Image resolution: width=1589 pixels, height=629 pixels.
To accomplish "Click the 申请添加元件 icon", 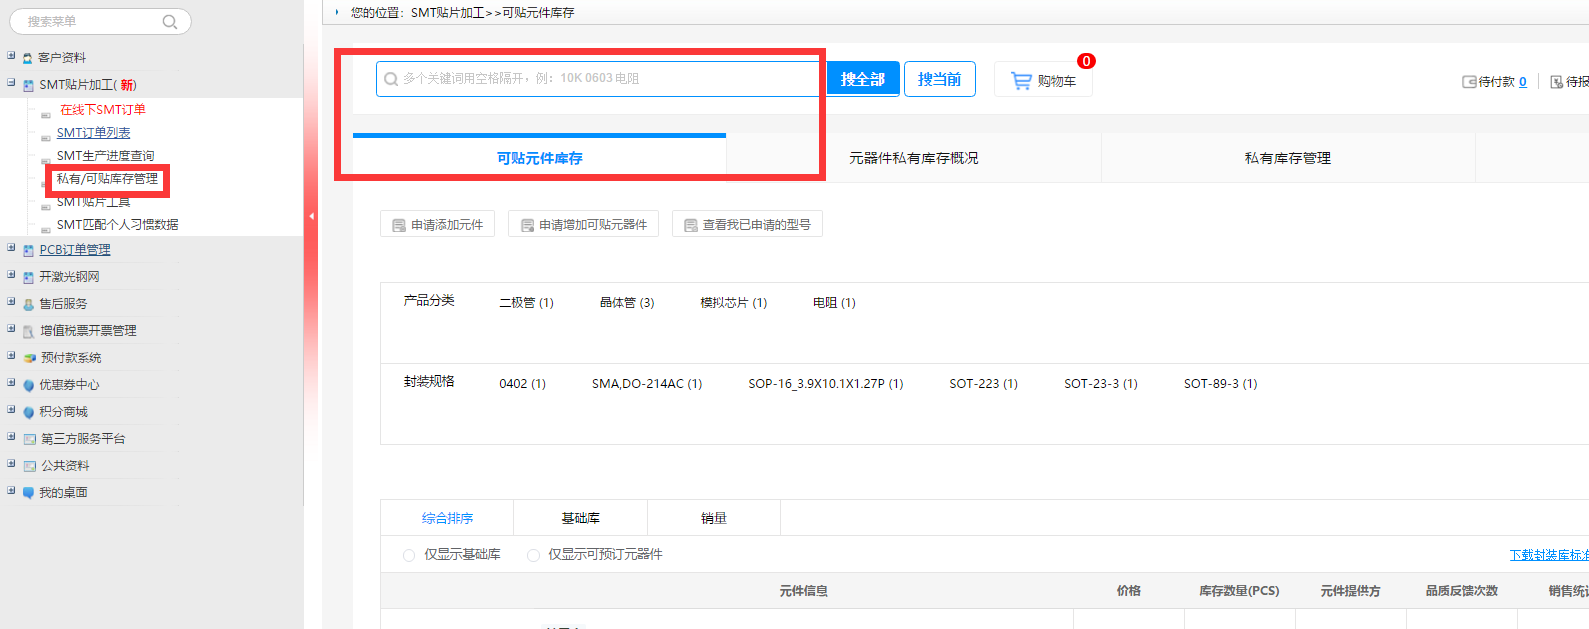I will (399, 226).
